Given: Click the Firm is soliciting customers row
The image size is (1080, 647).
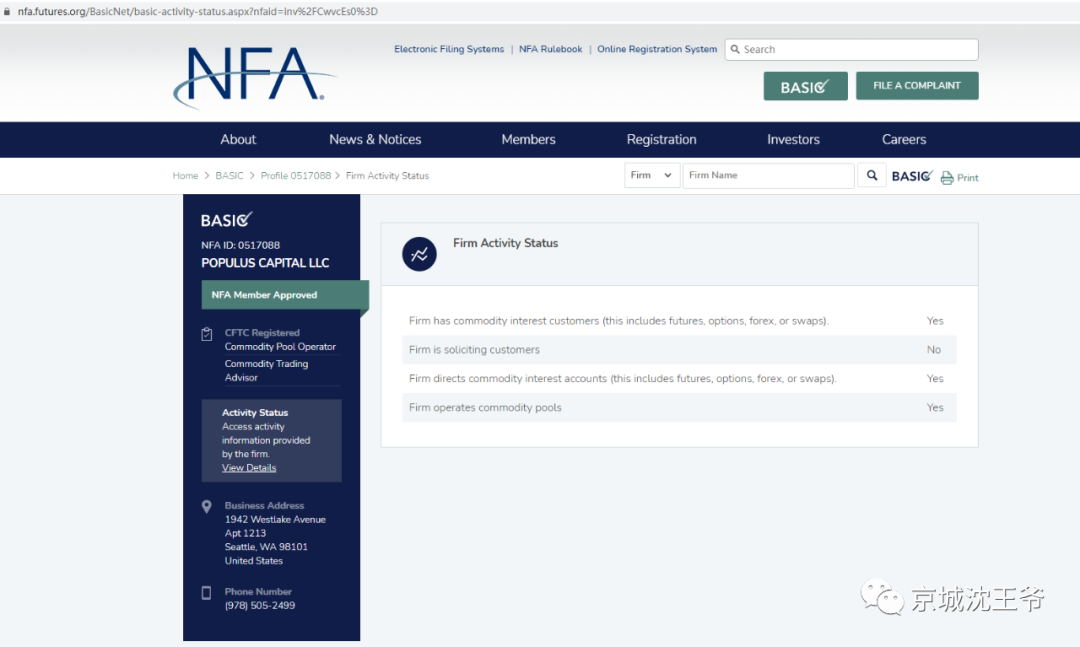Looking at the screenshot, I should [x=679, y=350].
